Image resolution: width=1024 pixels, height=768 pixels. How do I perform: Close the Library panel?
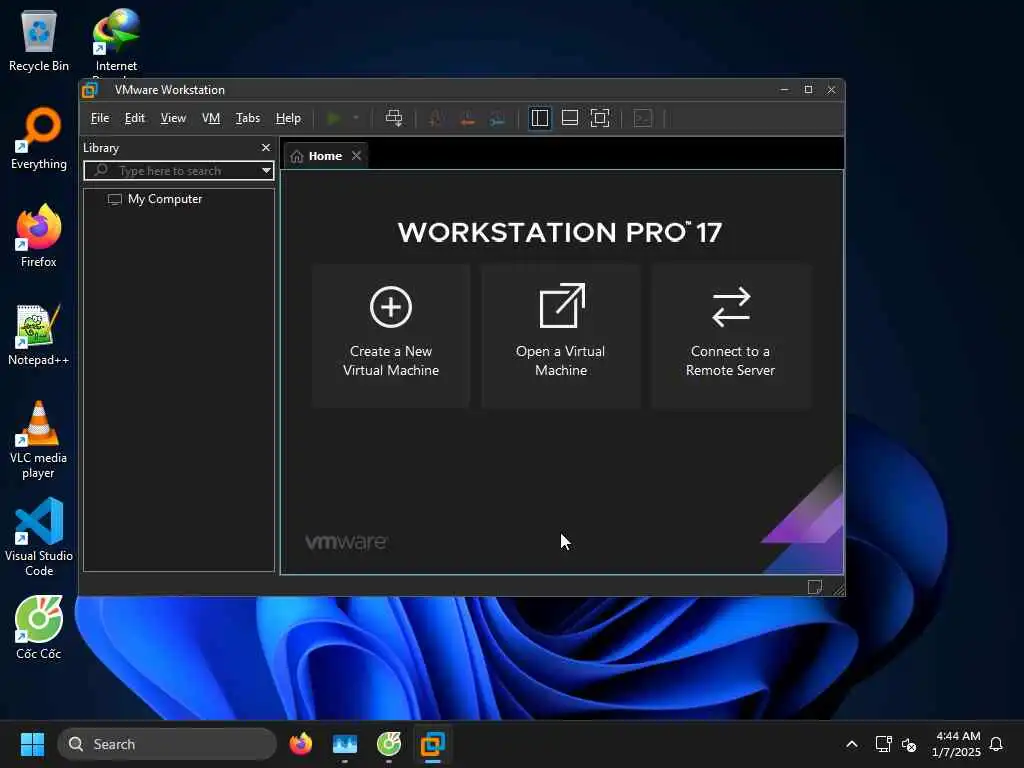pos(265,148)
